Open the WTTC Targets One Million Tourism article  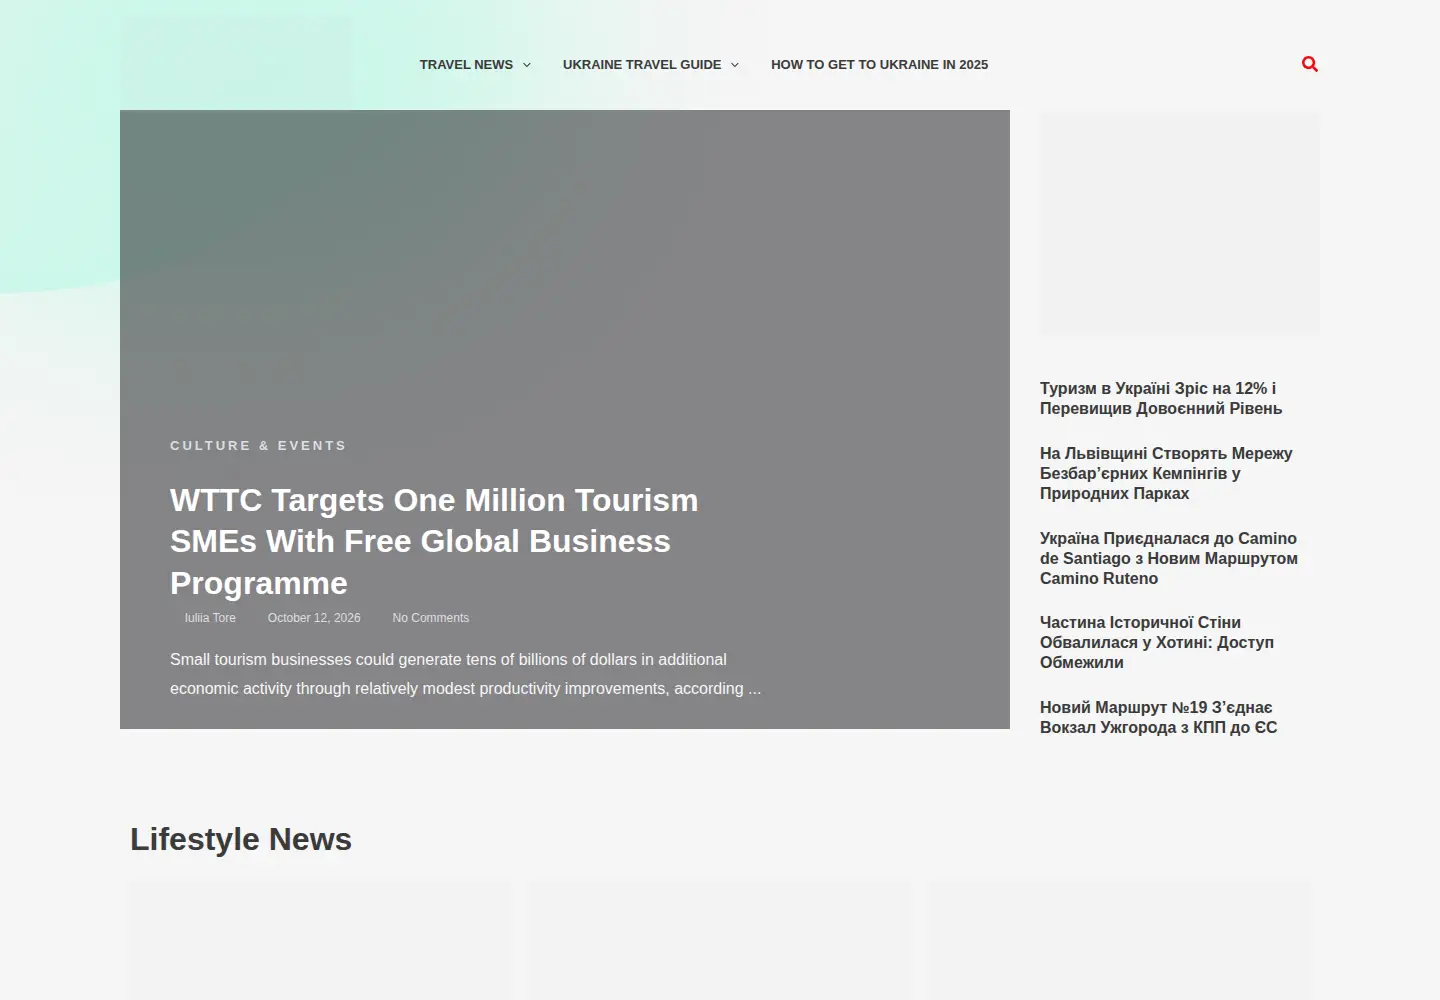click(x=434, y=541)
